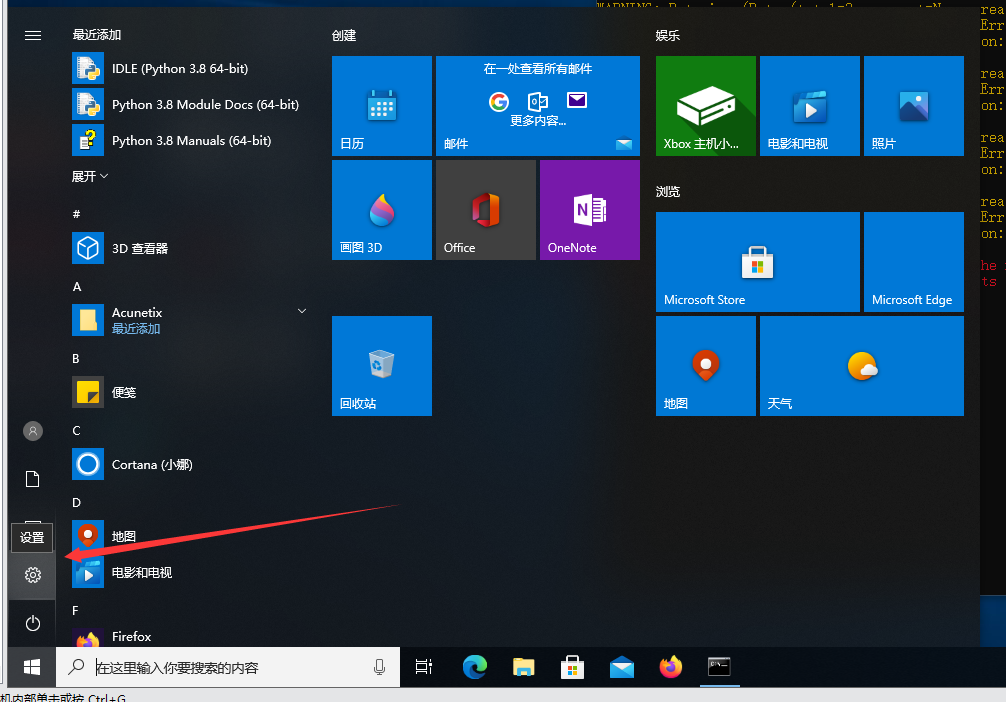
Task: Open the Office tile
Action: tap(485, 210)
